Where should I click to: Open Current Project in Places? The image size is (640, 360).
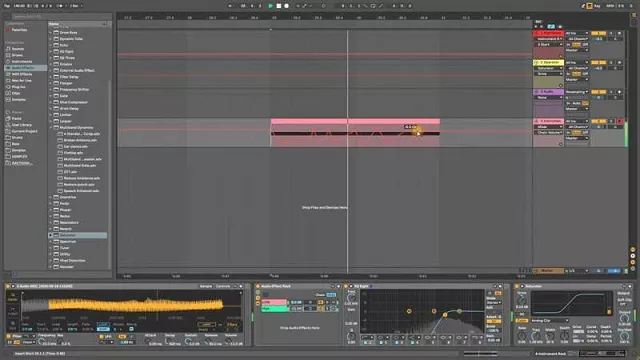[x=24, y=131]
